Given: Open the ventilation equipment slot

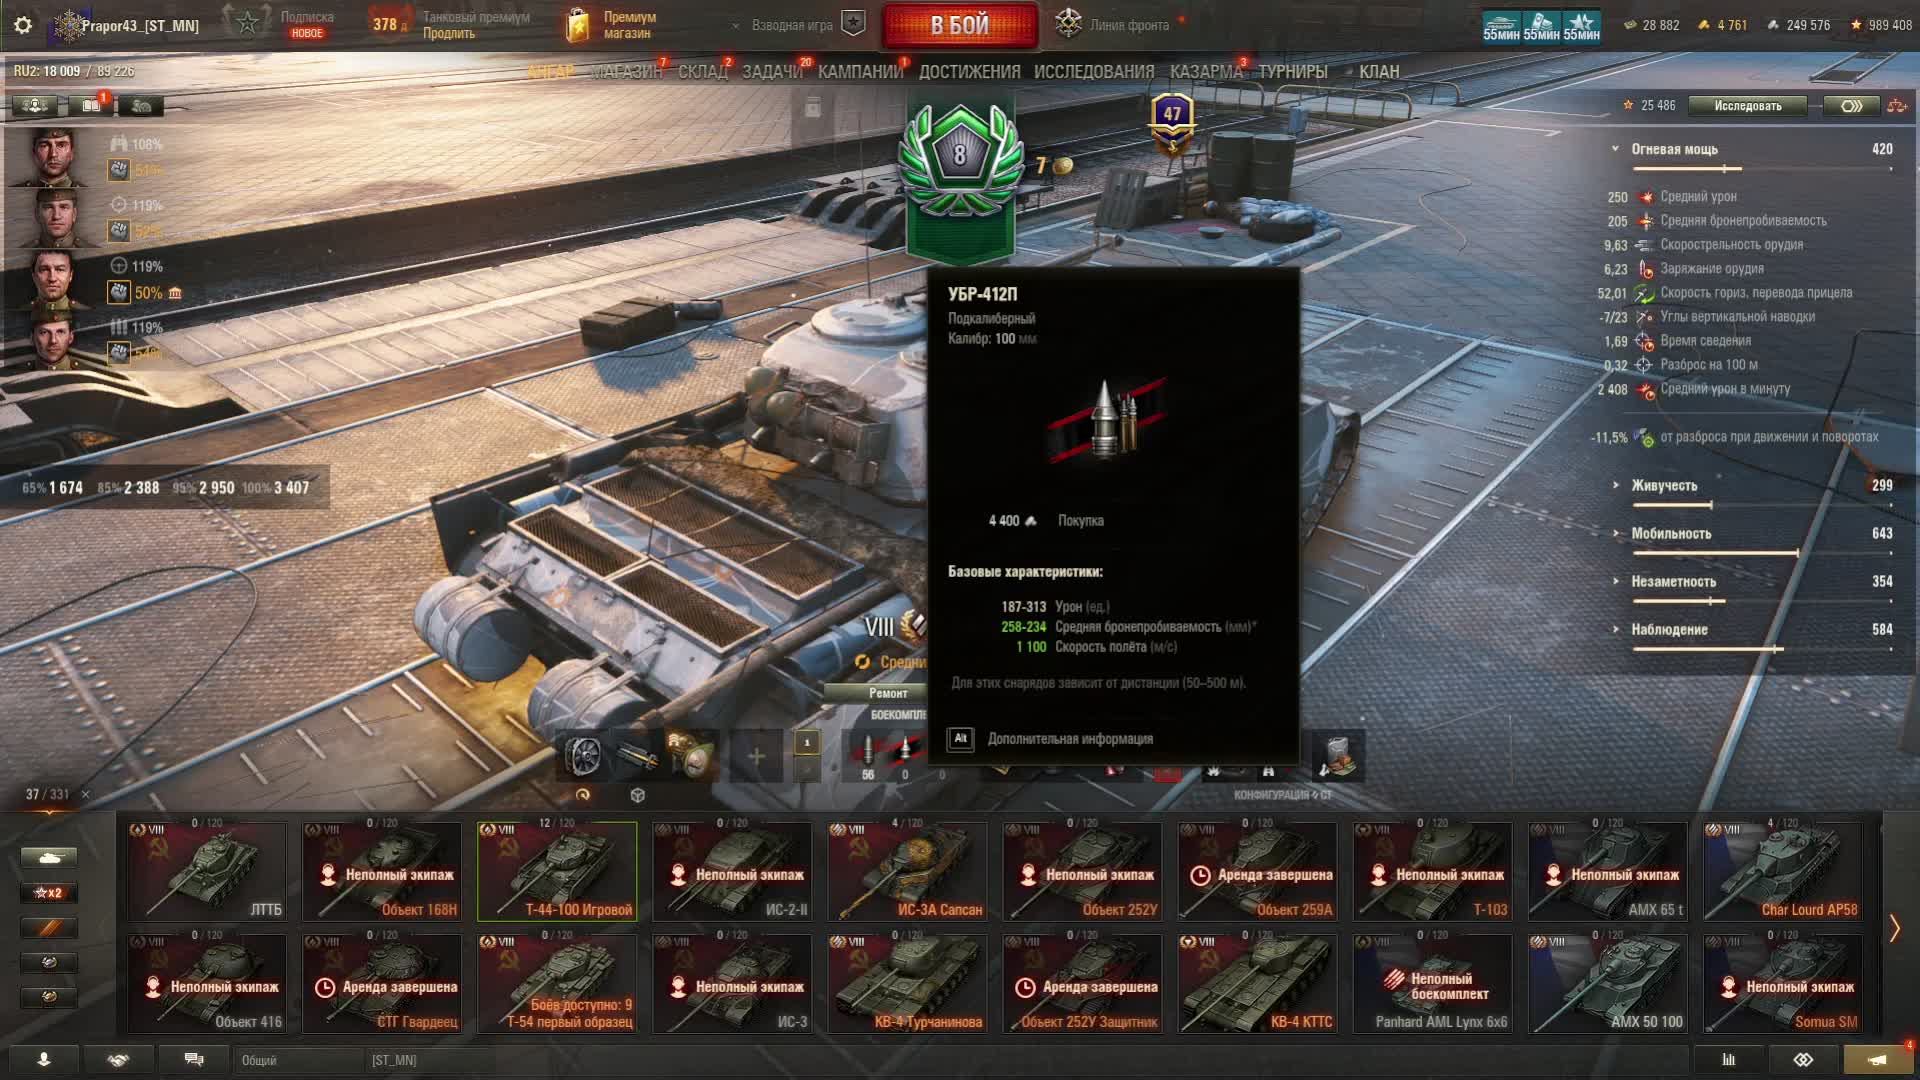Looking at the screenshot, I should pos(583,756).
